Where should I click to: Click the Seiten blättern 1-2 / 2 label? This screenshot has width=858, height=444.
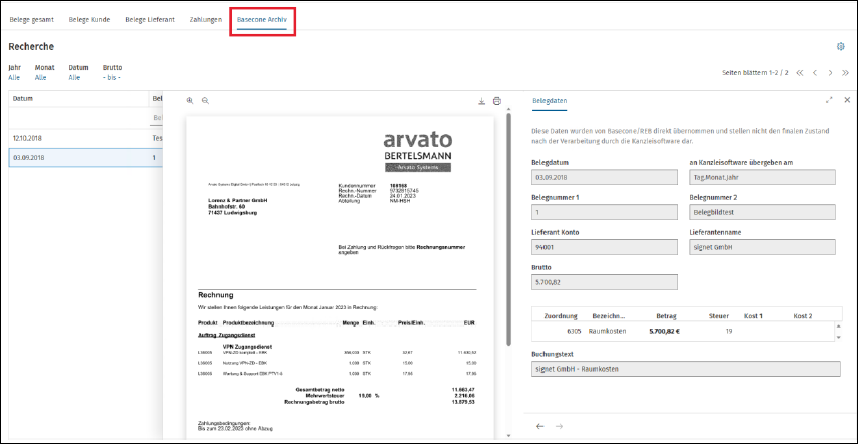pyautogui.click(x=755, y=73)
